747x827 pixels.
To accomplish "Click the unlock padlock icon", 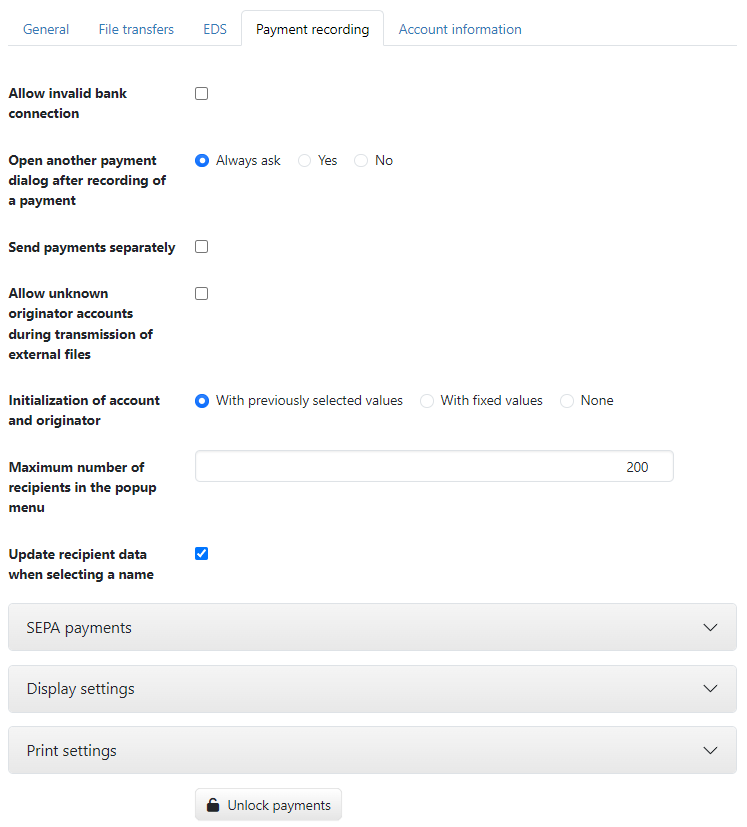I will (213, 805).
